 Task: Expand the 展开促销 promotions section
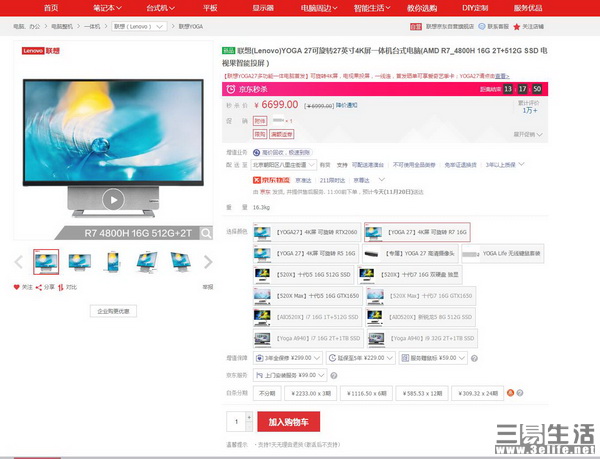[528, 135]
